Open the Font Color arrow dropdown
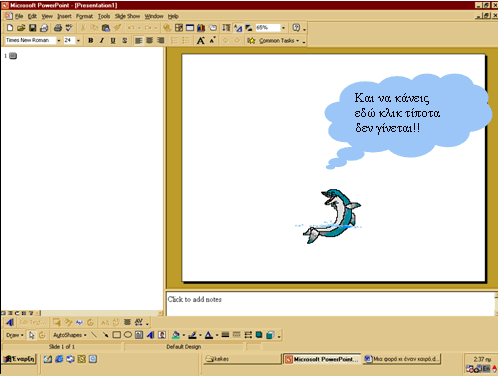 [x=217, y=335]
